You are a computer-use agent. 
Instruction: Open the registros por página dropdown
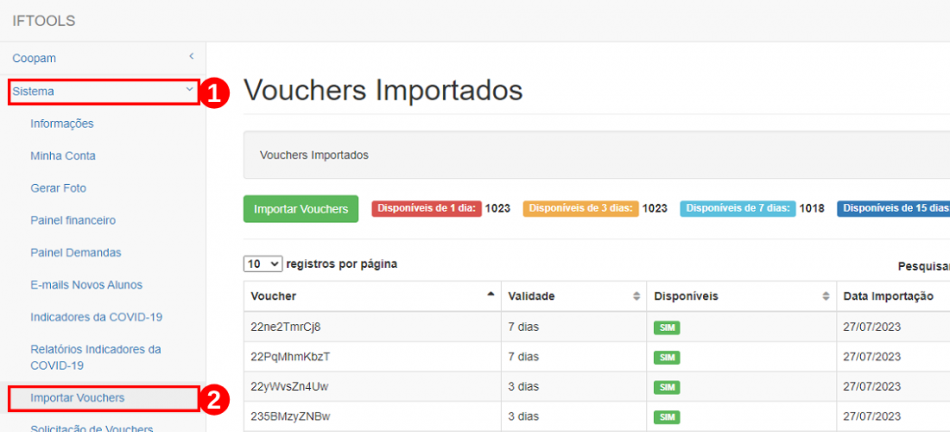point(263,264)
